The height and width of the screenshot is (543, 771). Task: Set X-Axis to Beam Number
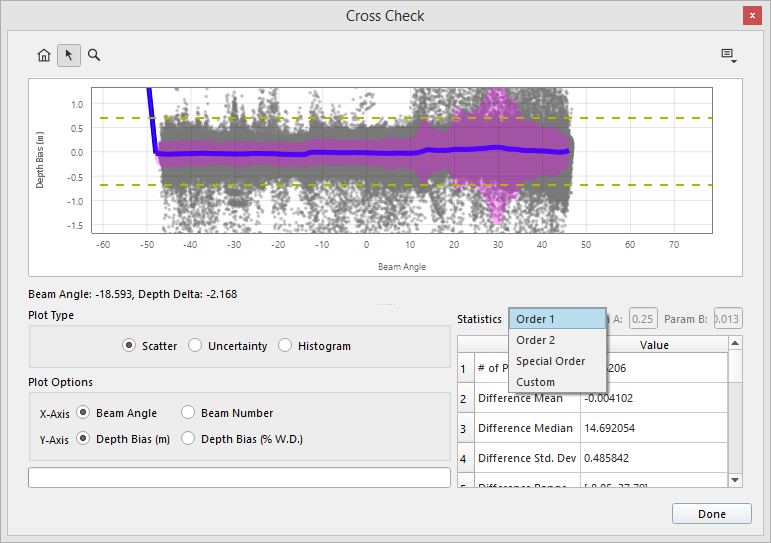(188, 413)
